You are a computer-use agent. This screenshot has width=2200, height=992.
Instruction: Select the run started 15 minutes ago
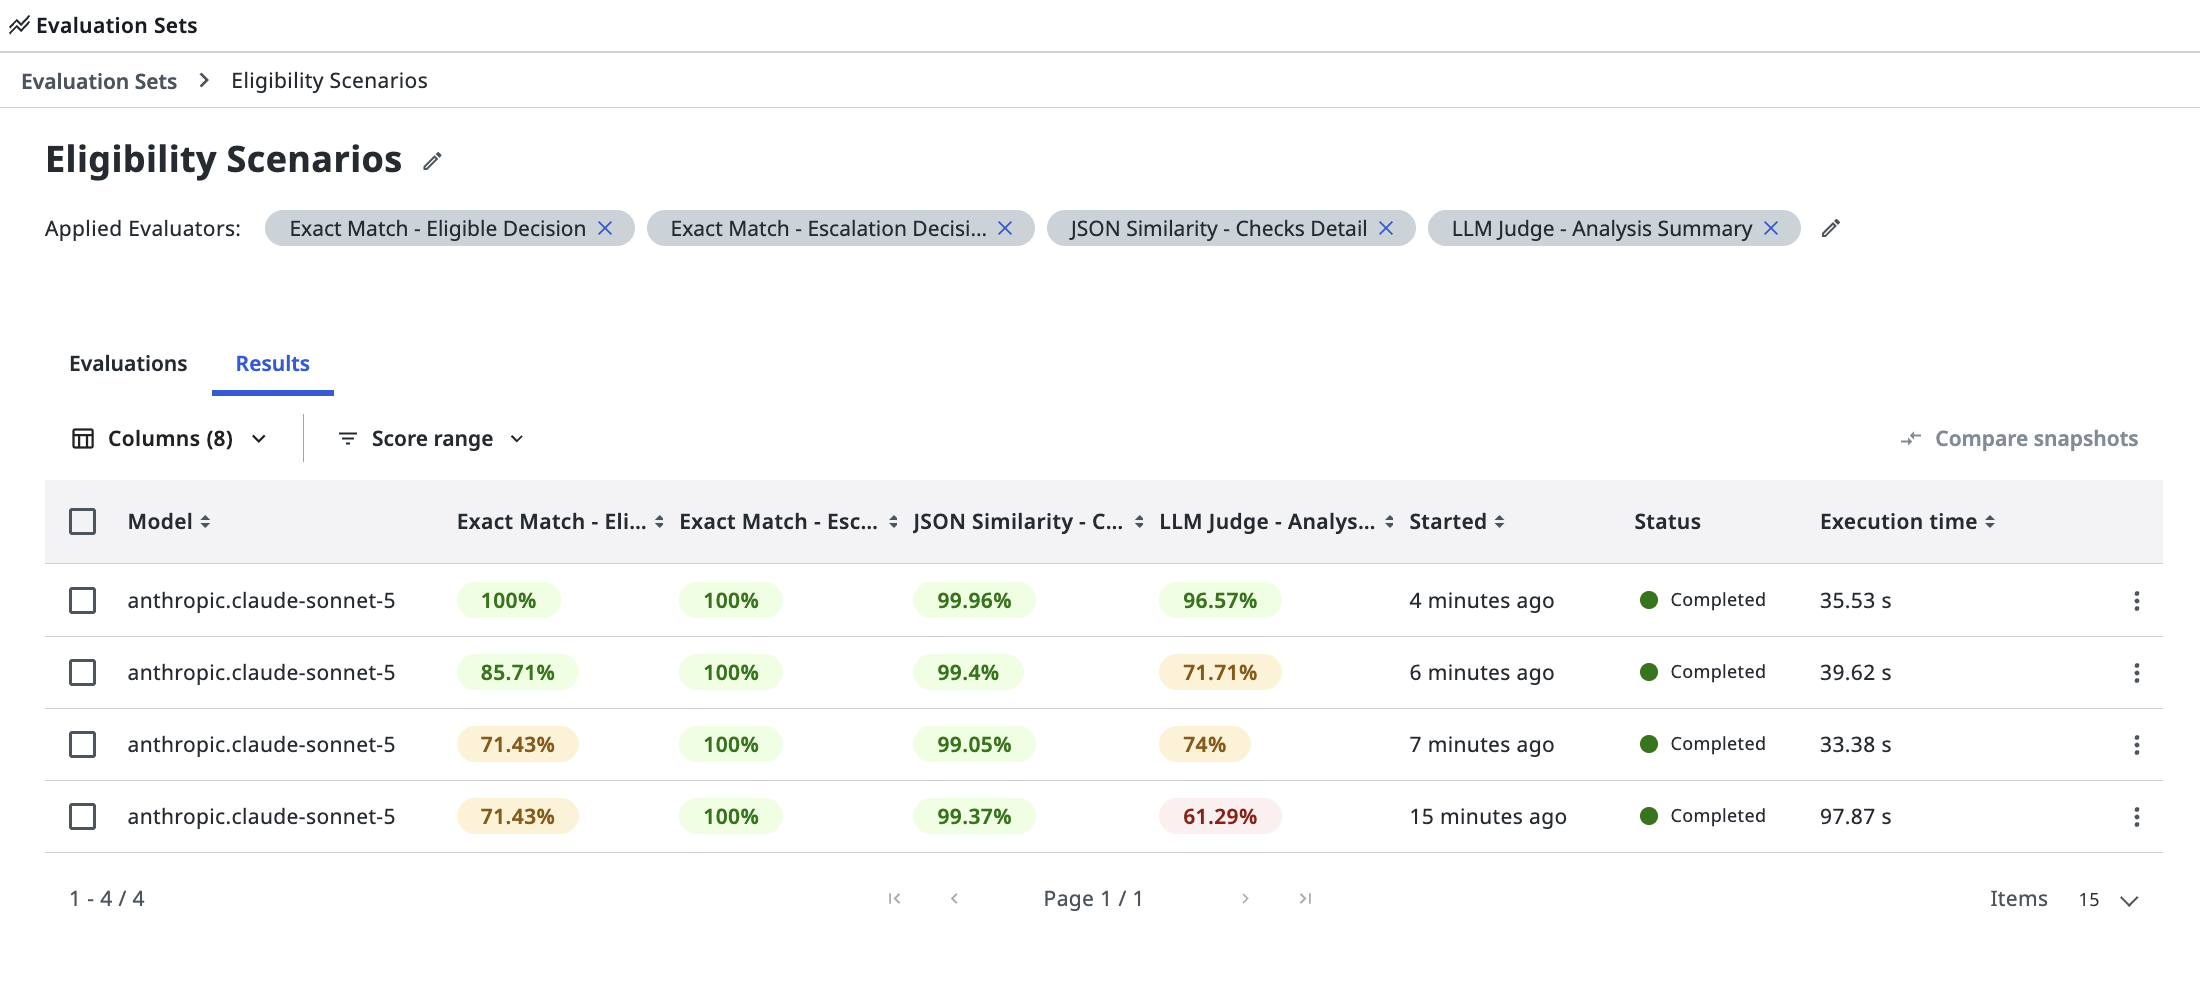(83, 816)
